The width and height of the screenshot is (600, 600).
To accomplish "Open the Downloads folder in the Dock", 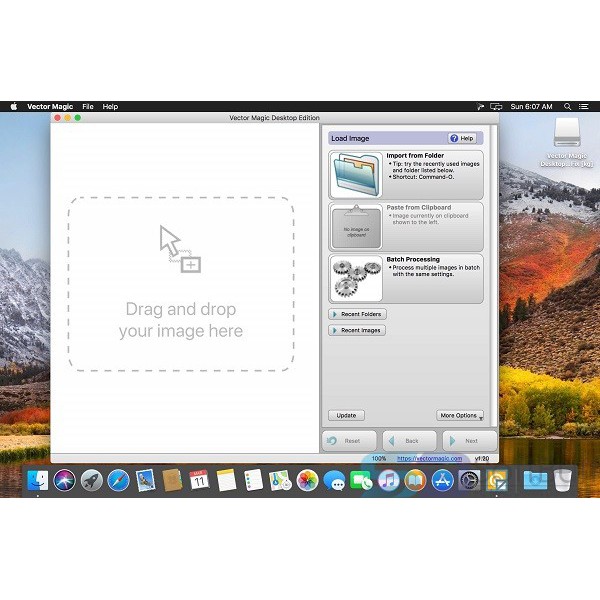I will pyautogui.click(x=535, y=480).
